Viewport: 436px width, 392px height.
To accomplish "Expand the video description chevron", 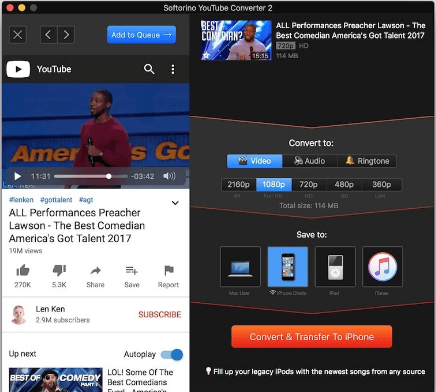I will [175, 203].
